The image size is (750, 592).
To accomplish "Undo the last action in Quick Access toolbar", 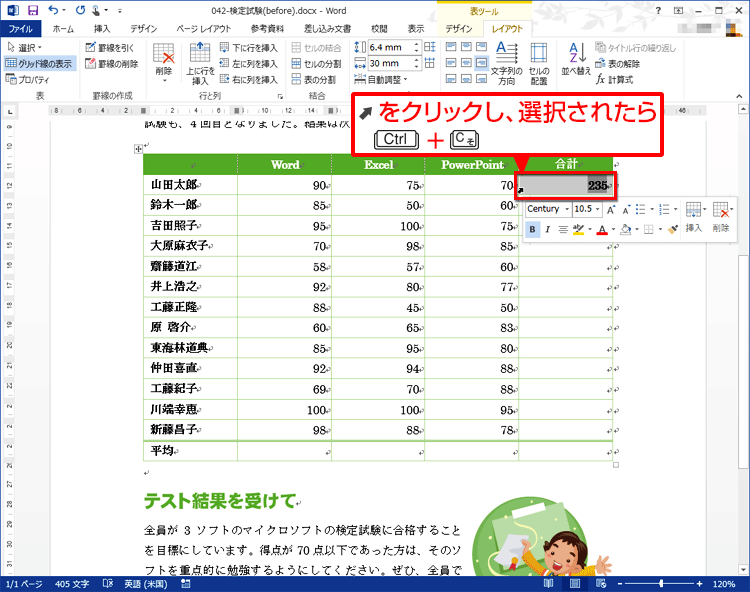I will pyautogui.click(x=53, y=11).
